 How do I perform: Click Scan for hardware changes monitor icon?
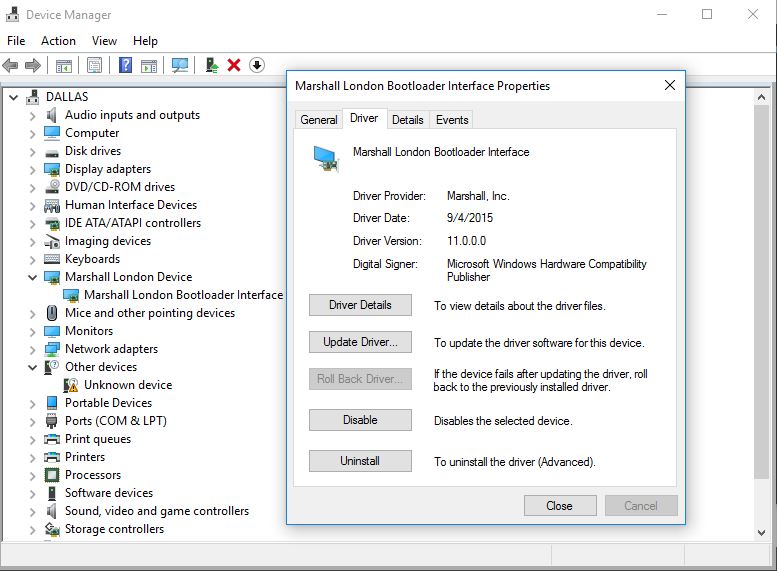coord(180,65)
